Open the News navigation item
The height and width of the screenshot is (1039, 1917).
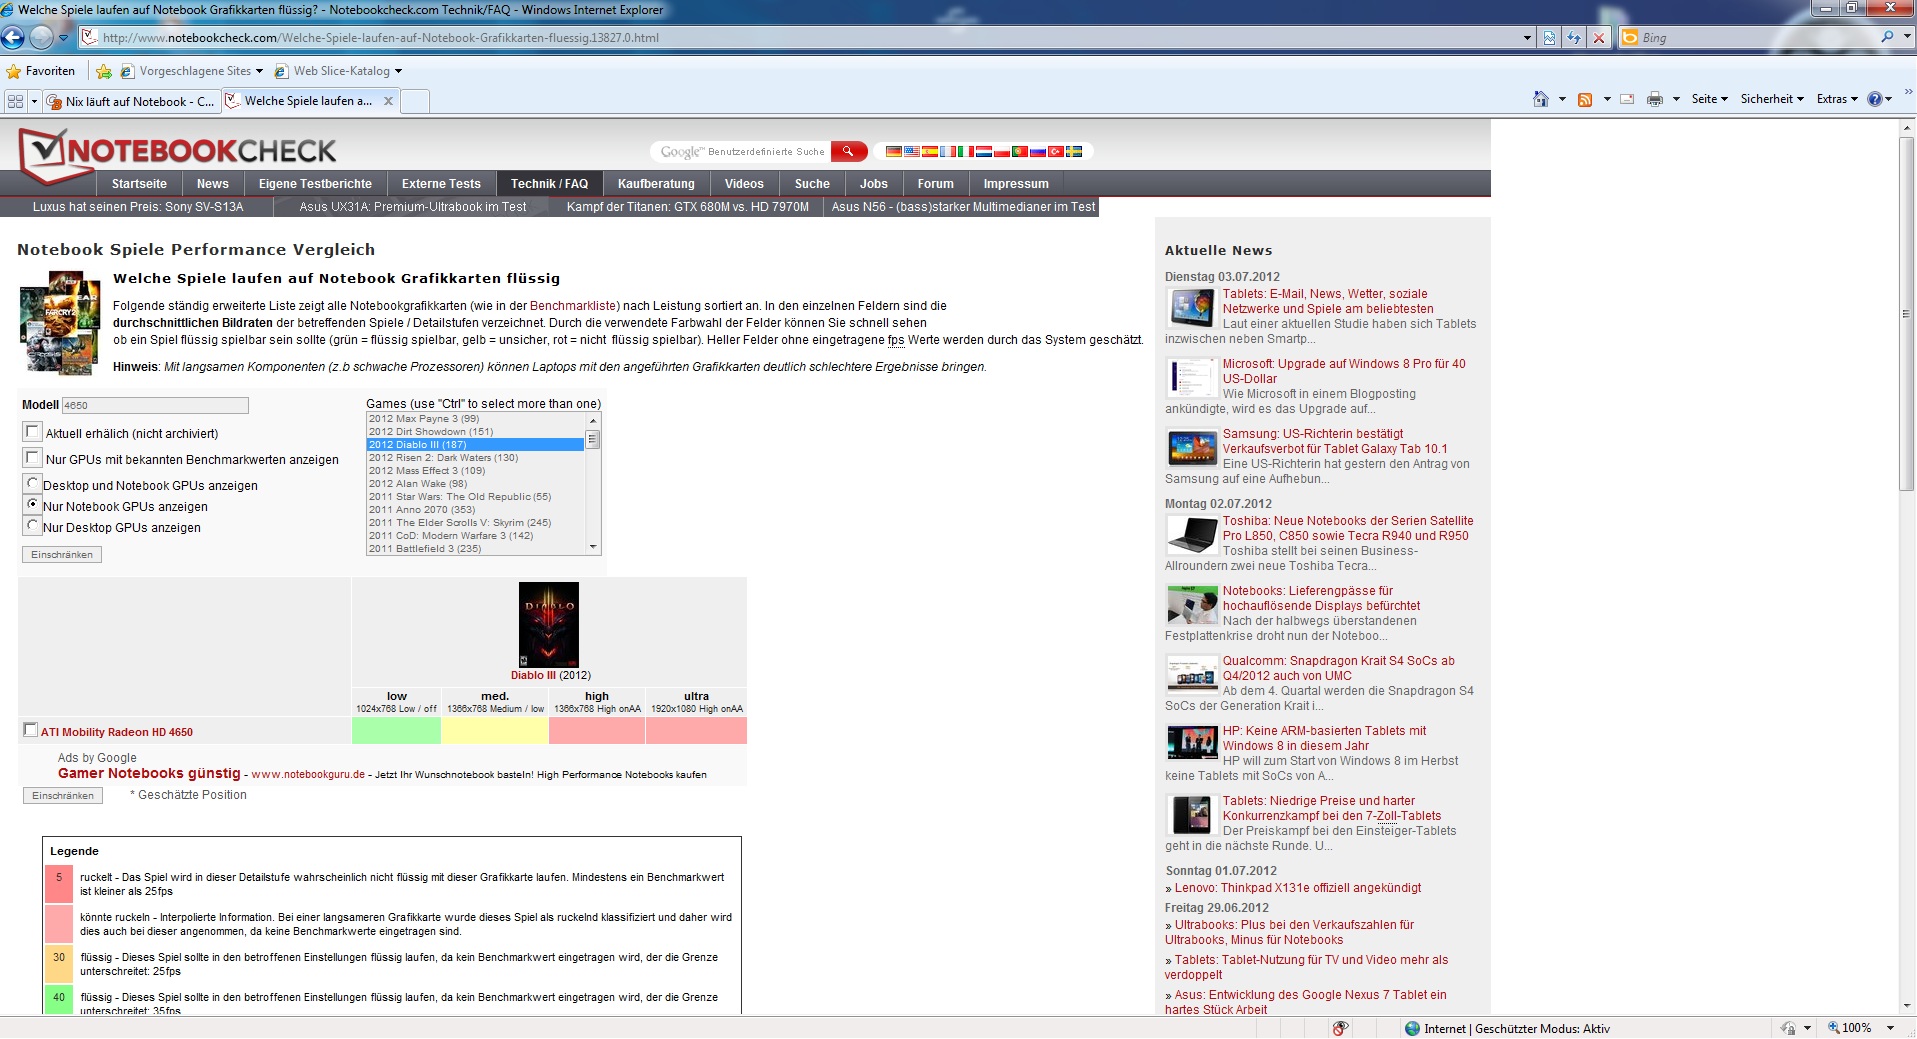coord(213,184)
